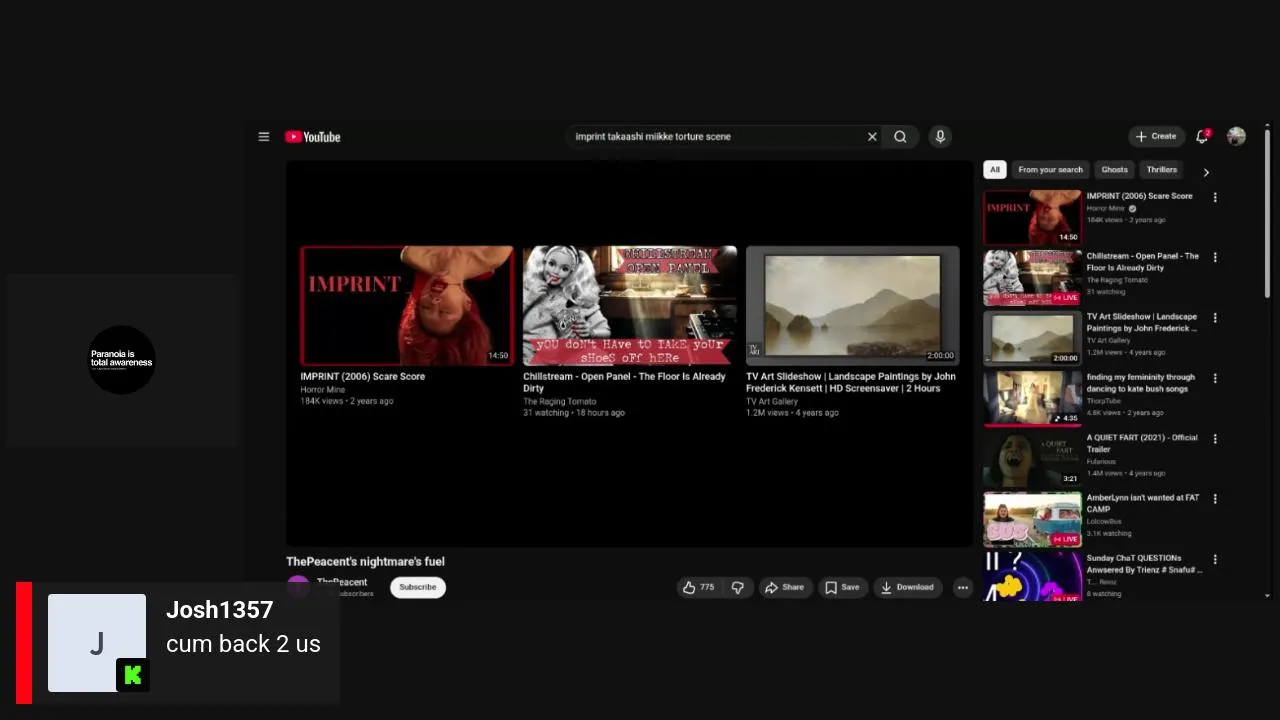This screenshot has height=720, width=1280.
Task: Select the Thrillers filter chip
Action: point(1162,170)
